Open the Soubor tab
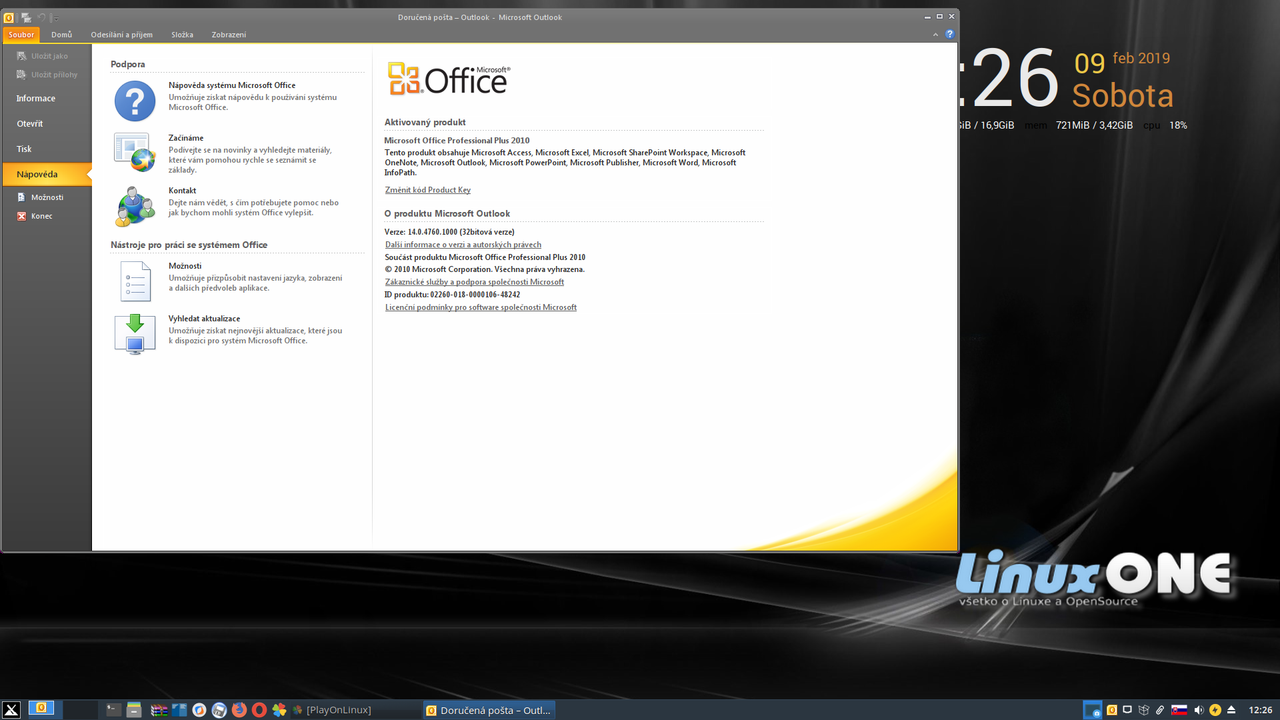This screenshot has width=1280, height=720. point(21,35)
